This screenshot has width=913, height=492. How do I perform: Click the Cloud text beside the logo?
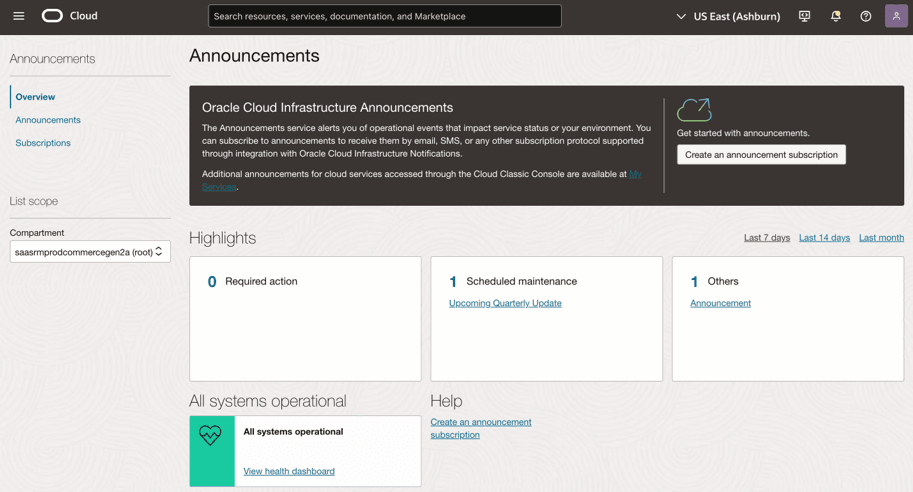pyautogui.click(x=84, y=16)
